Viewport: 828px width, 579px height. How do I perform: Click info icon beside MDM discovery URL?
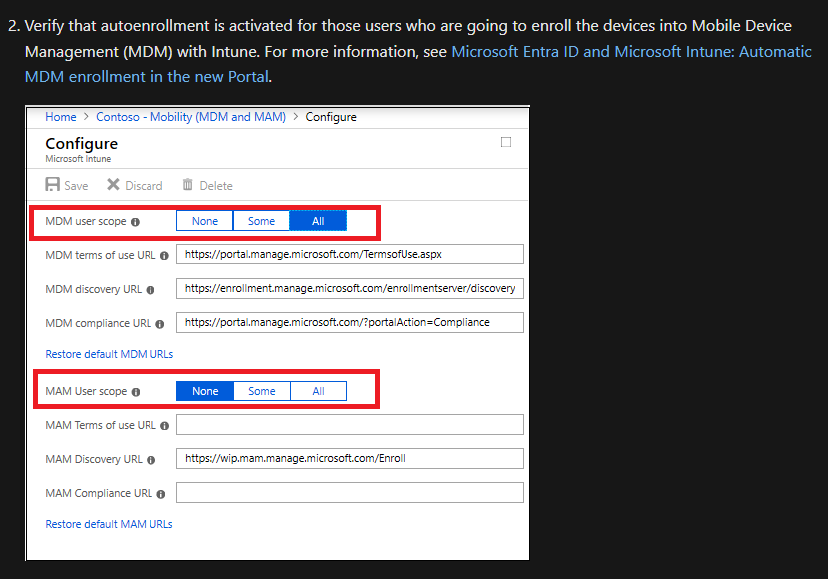150,290
